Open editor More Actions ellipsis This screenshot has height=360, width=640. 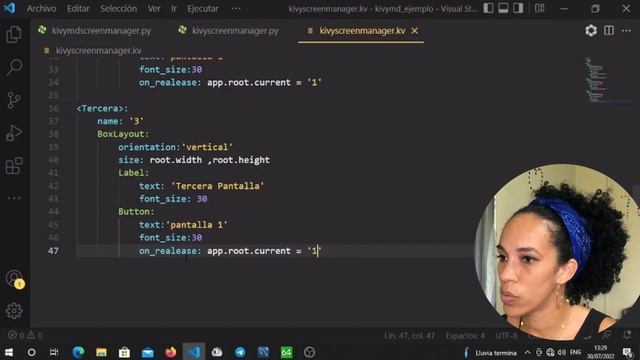(x=626, y=31)
